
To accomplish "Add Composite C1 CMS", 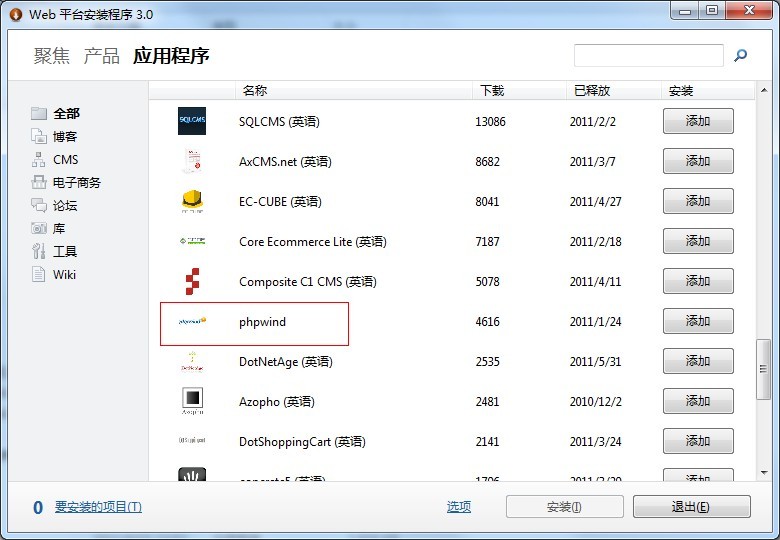I will tap(698, 281).
